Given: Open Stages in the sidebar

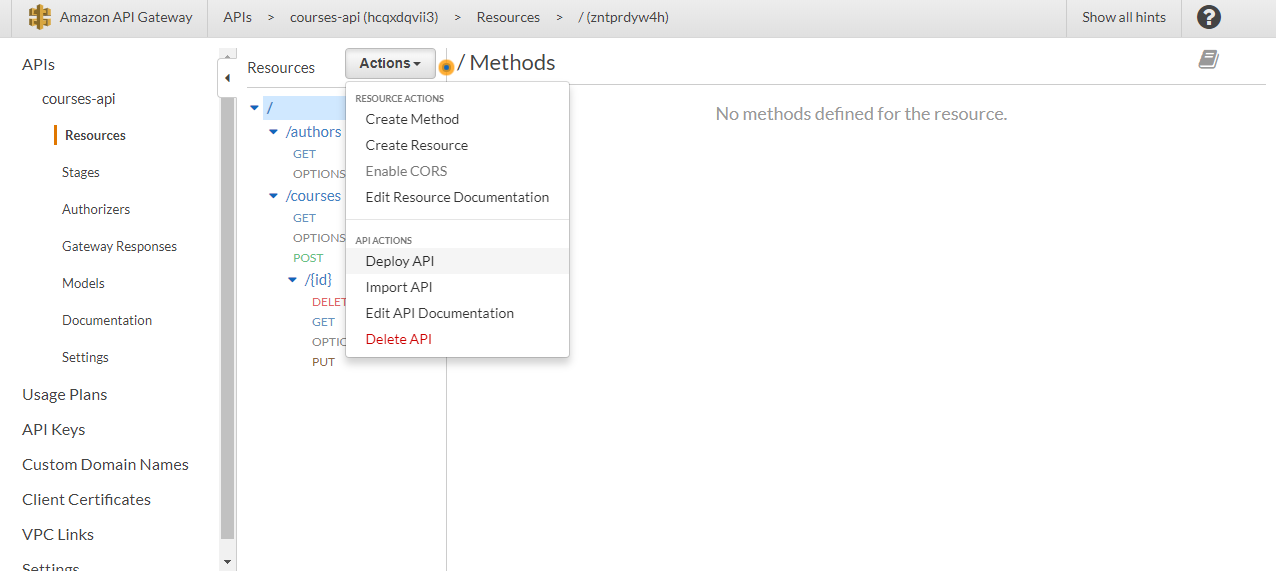Looking at the screenshot, I should 81,172.
